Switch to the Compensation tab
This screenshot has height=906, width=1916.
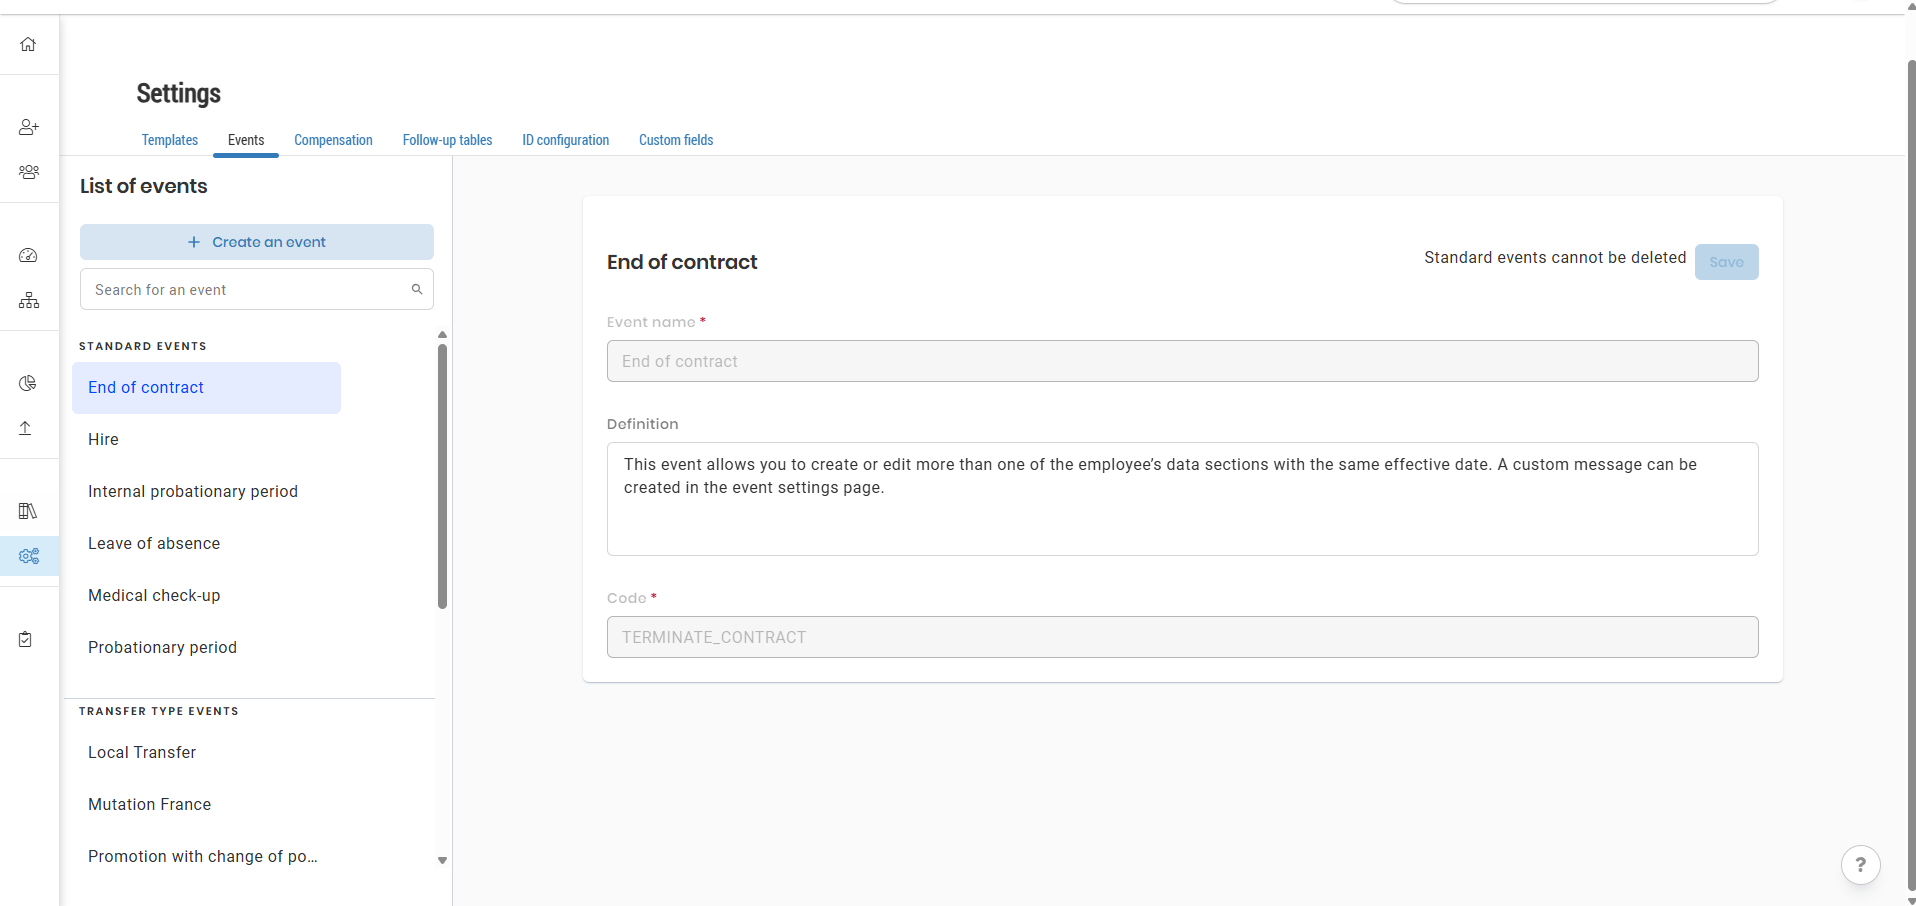[333, 140]
